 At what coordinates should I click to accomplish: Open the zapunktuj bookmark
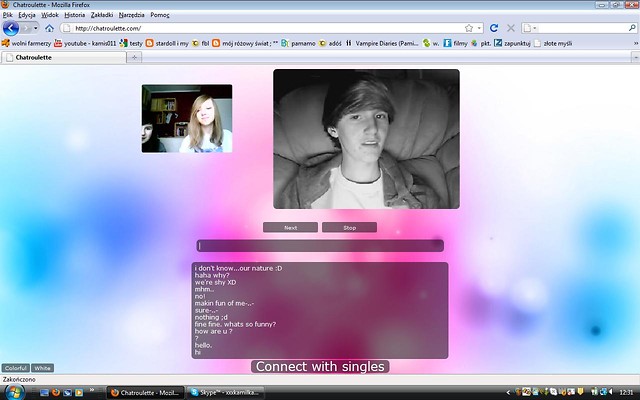click(512, 43)
